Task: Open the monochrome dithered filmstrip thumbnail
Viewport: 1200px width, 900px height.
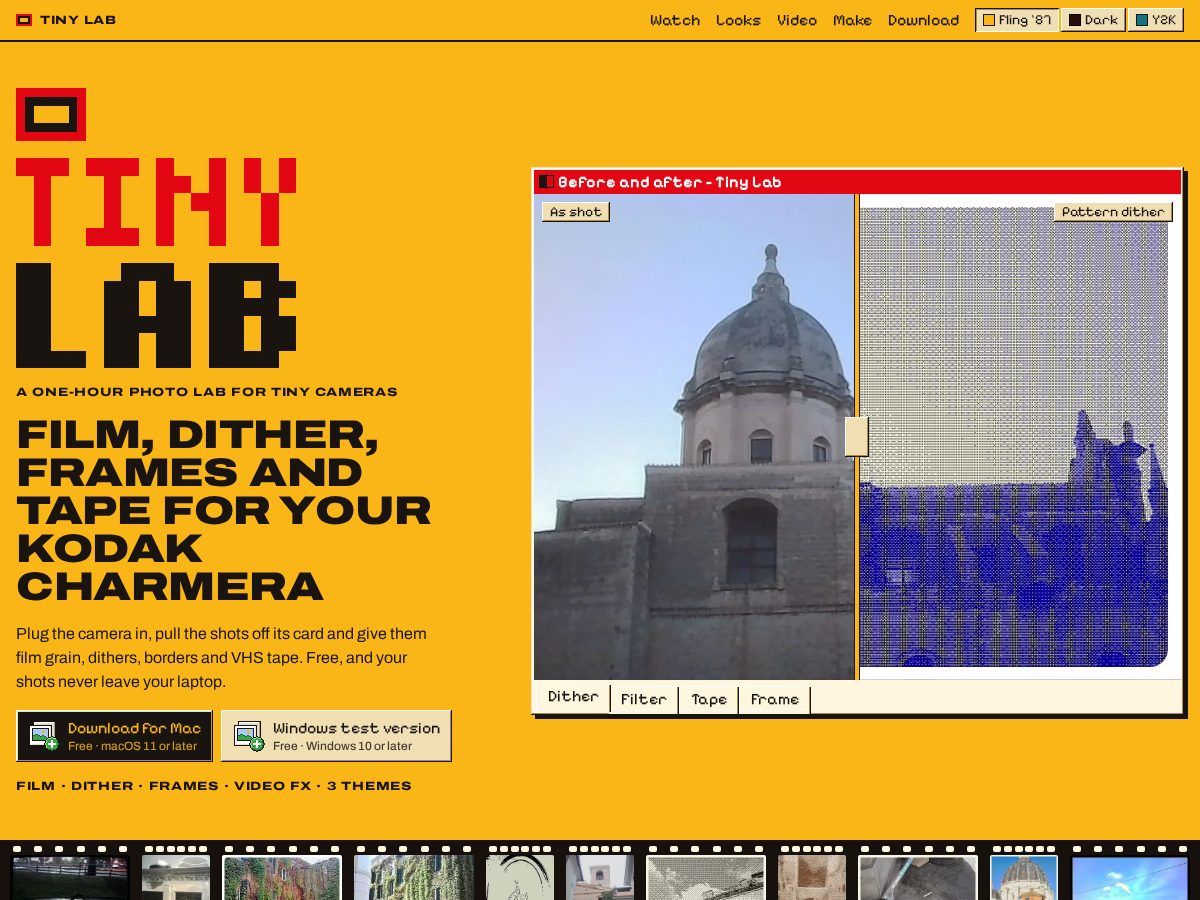Action: [x=706, y=878]
